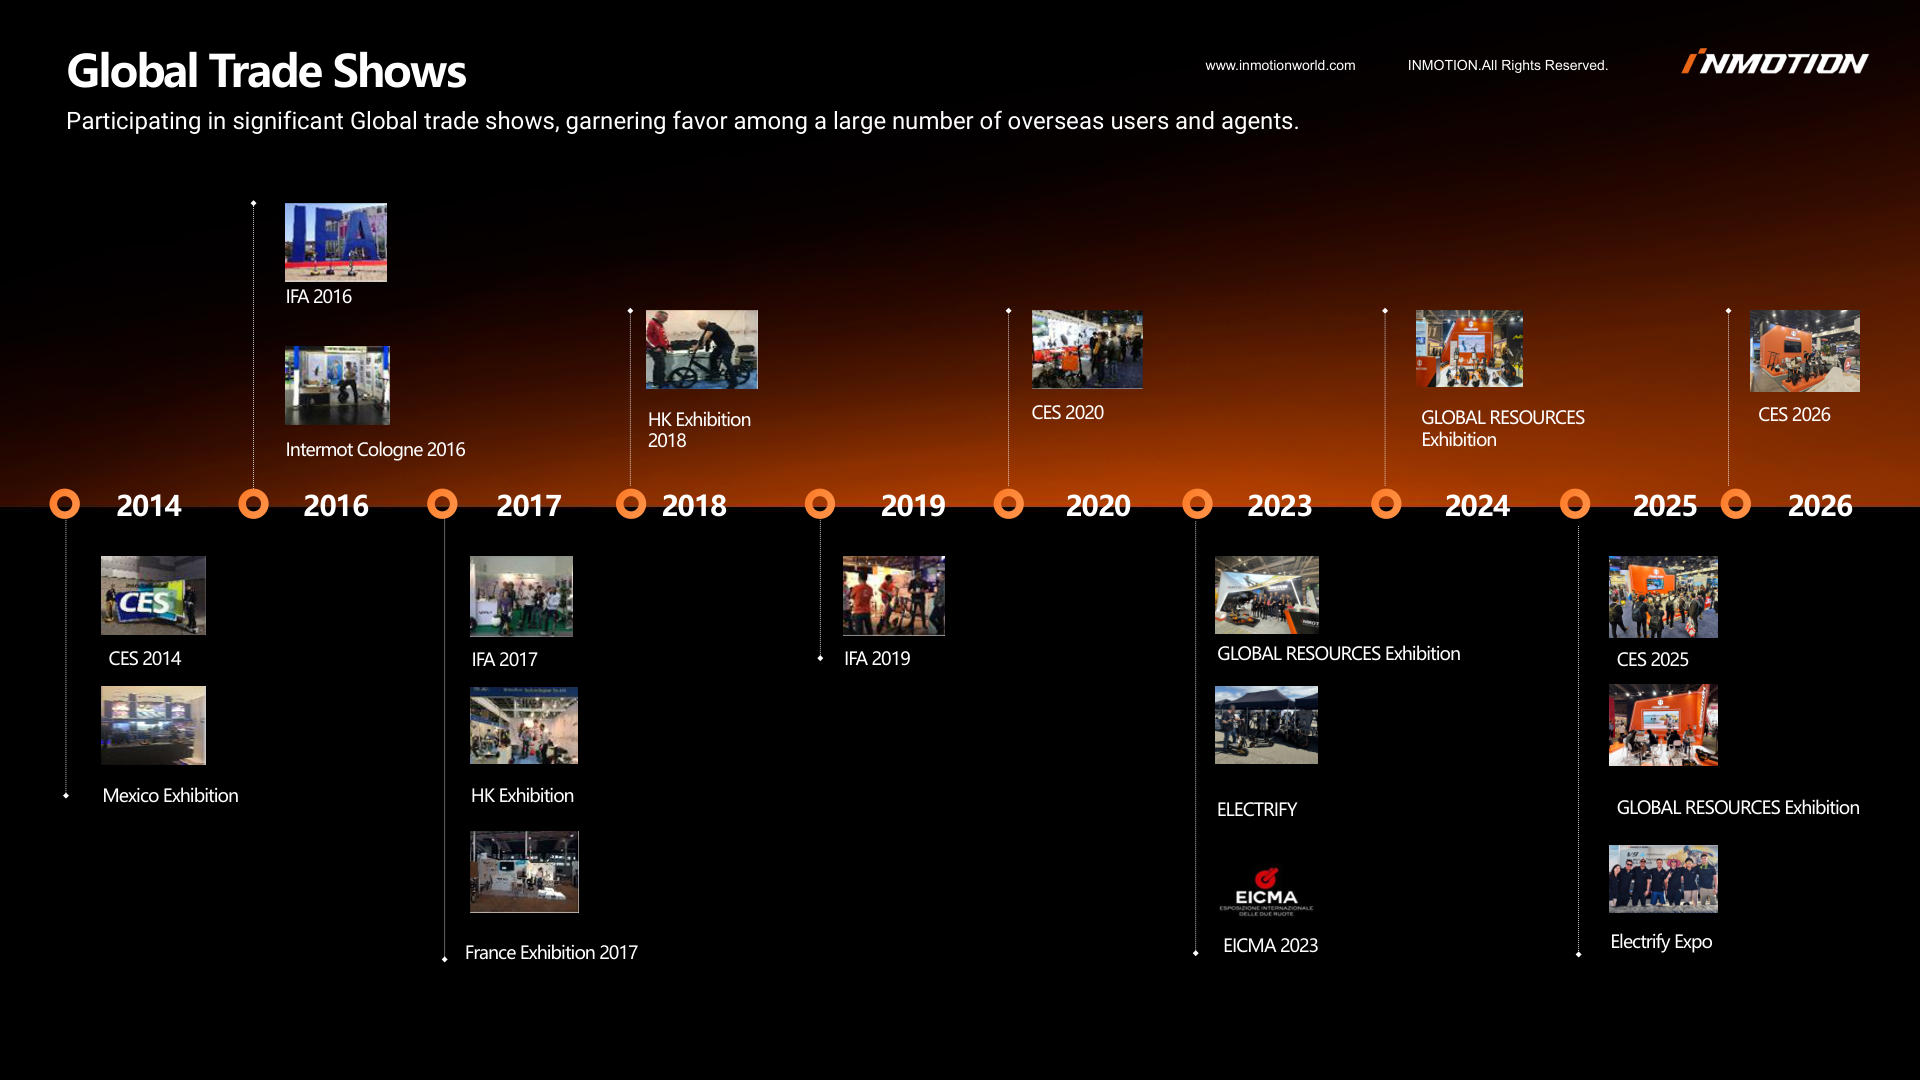This screenshot has height=1080, width=1920.
Task: Click the "Electrify Expo" caption
Action: pyautogui.click(x=1661, y=942)
